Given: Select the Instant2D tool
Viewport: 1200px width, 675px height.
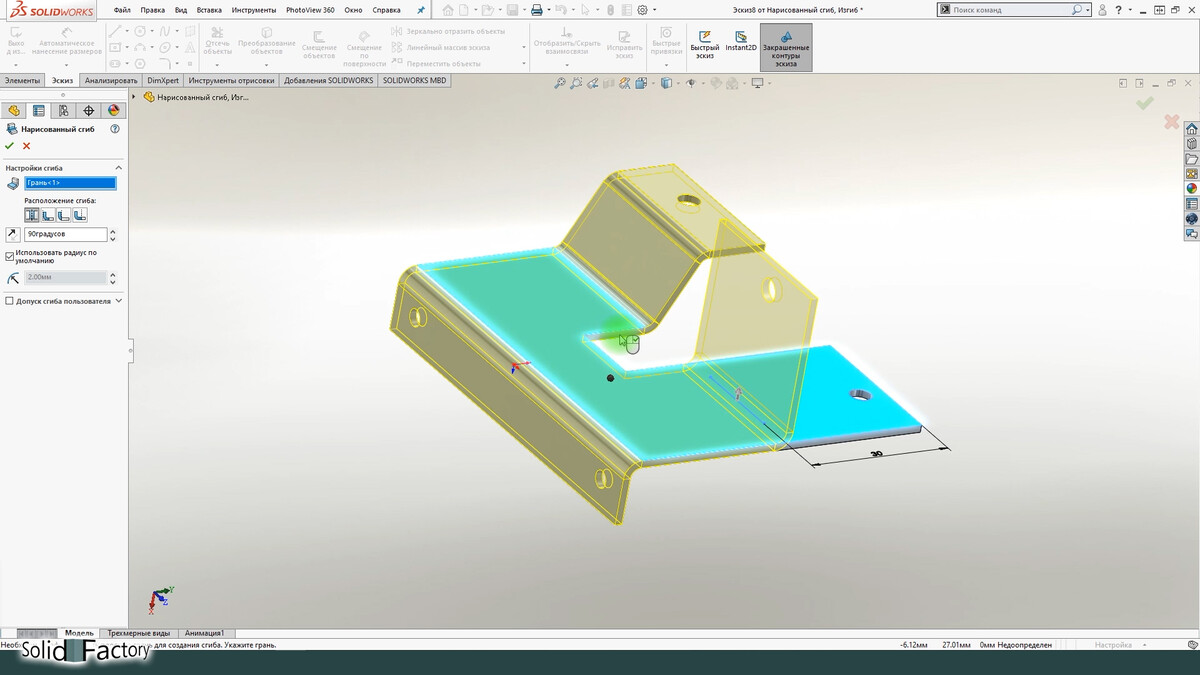Looking at the screenshot, I should (x=741, y=42).
